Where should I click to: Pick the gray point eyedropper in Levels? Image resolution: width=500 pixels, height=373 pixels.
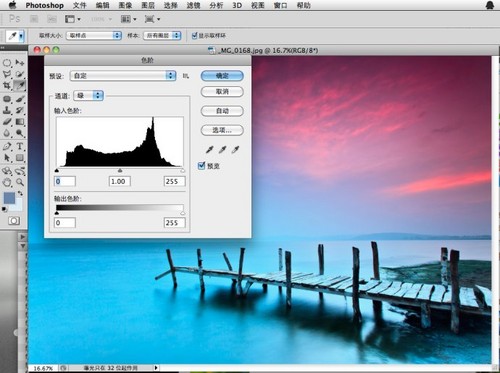[x=222, y=150]
